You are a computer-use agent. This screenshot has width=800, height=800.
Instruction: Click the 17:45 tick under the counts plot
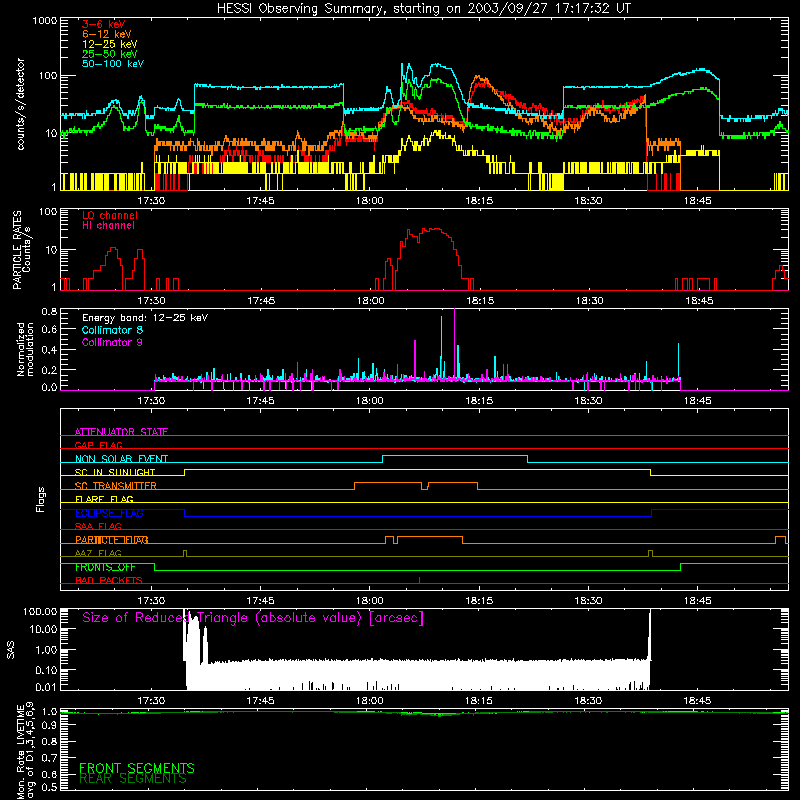[260, 201]
